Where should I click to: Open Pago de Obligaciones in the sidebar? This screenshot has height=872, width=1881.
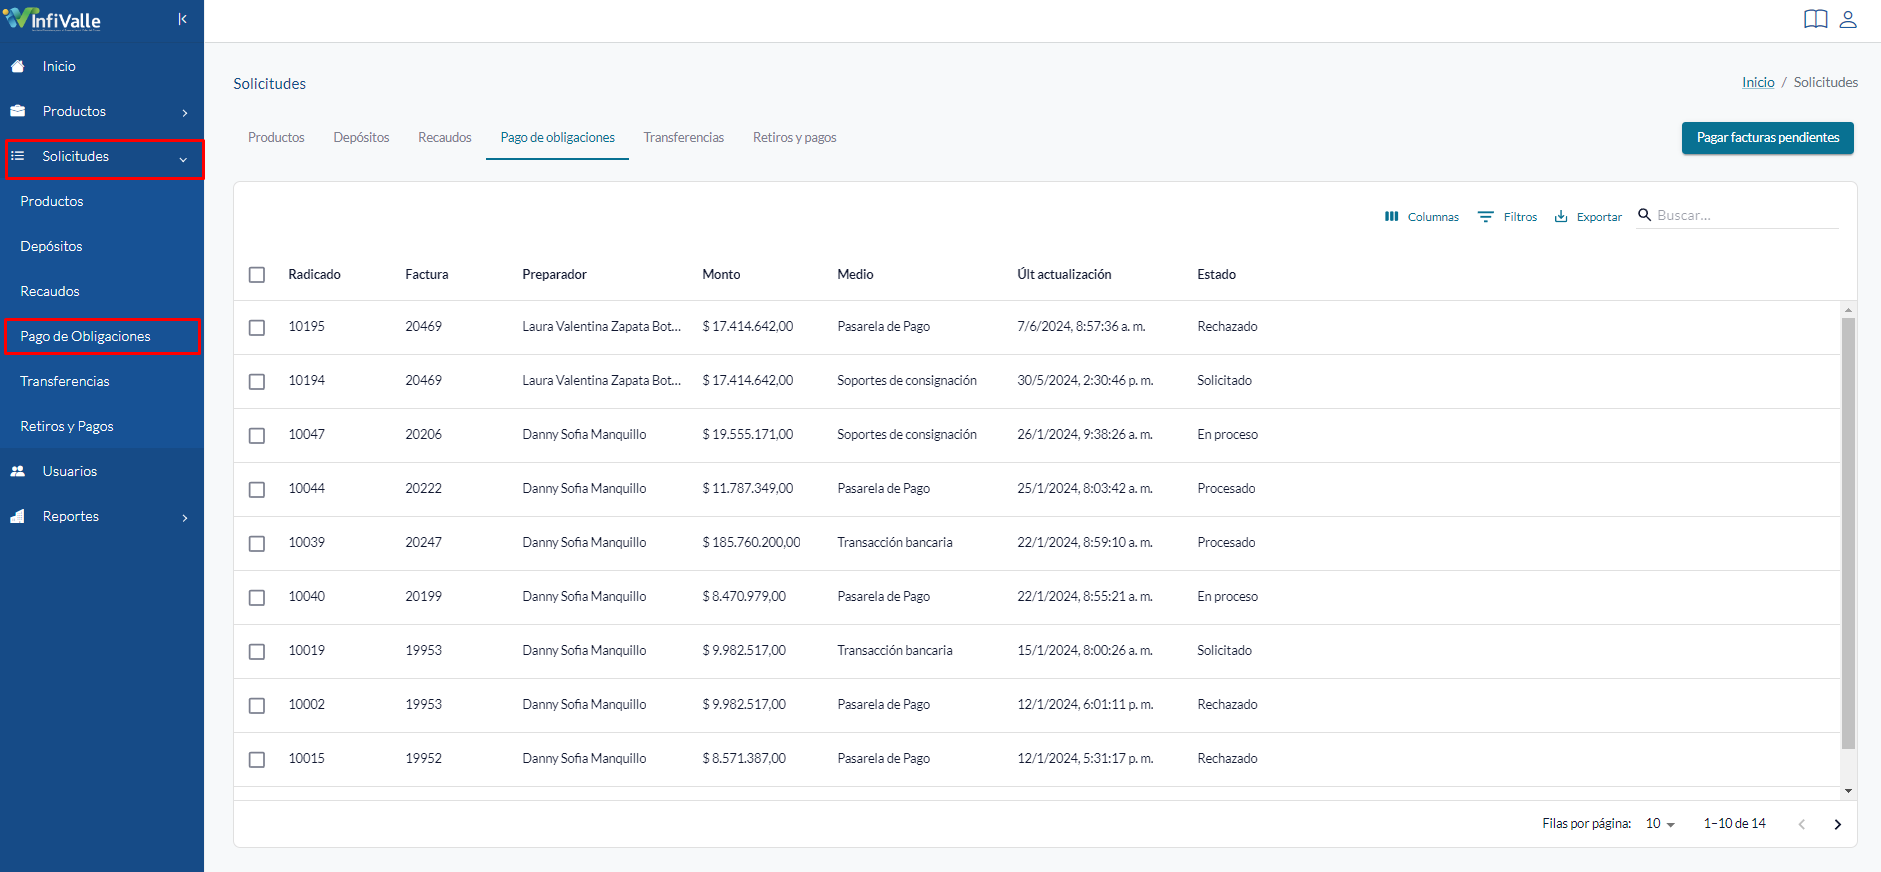[x=102, y=336]
